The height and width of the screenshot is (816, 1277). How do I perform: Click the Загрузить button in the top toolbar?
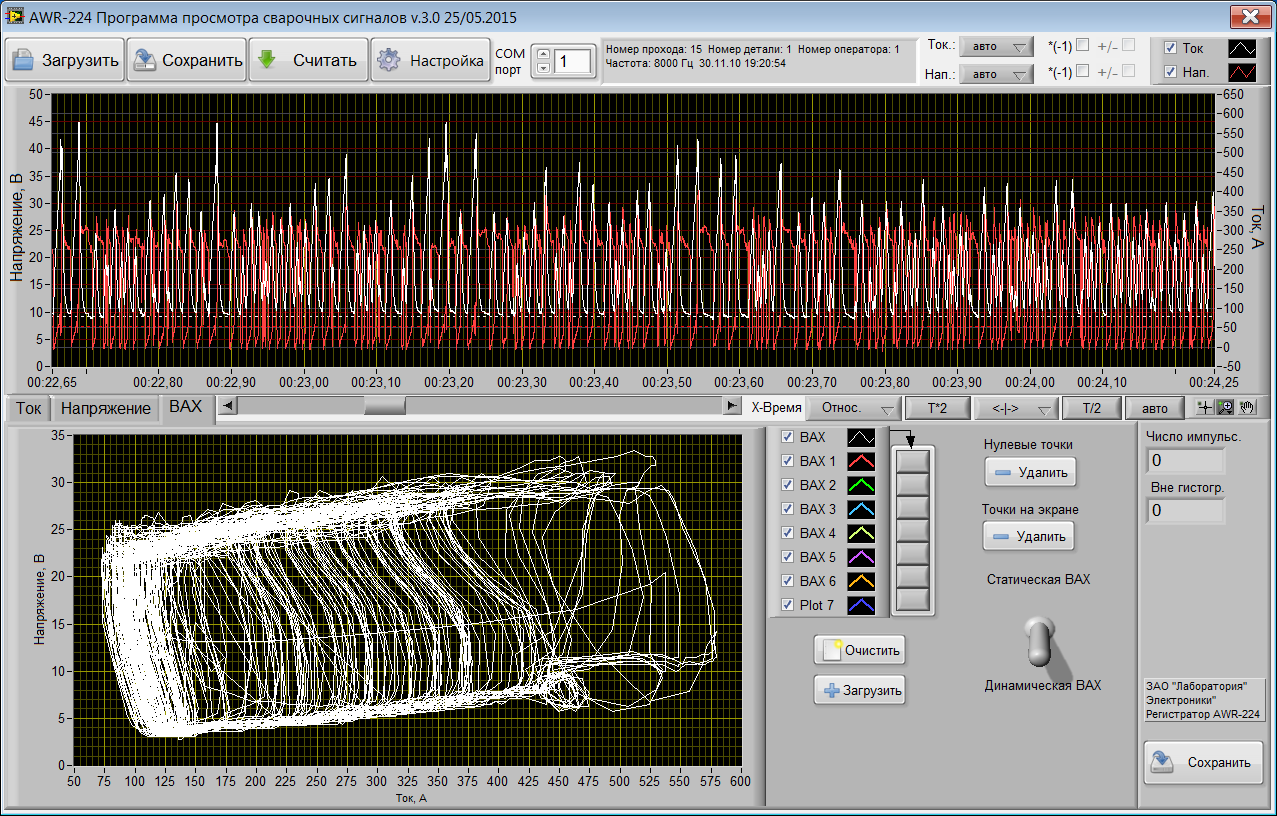pyautogui.click(x=64, y=60)
